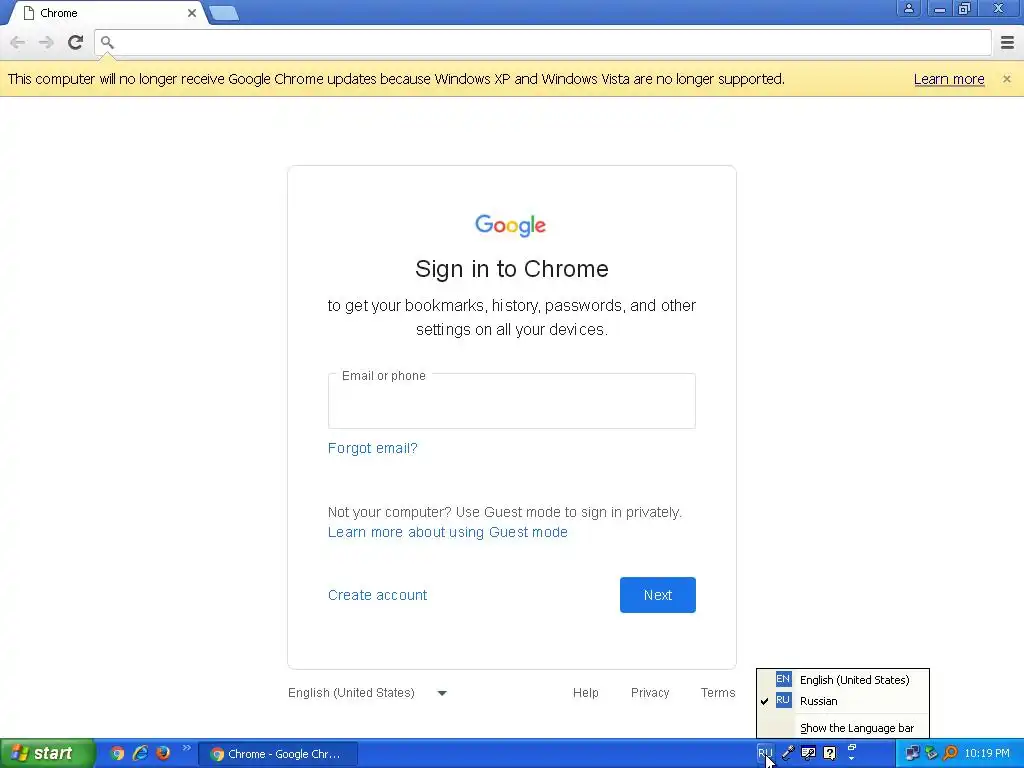Launch Internet Explorer from quick launch

point(140,754)
